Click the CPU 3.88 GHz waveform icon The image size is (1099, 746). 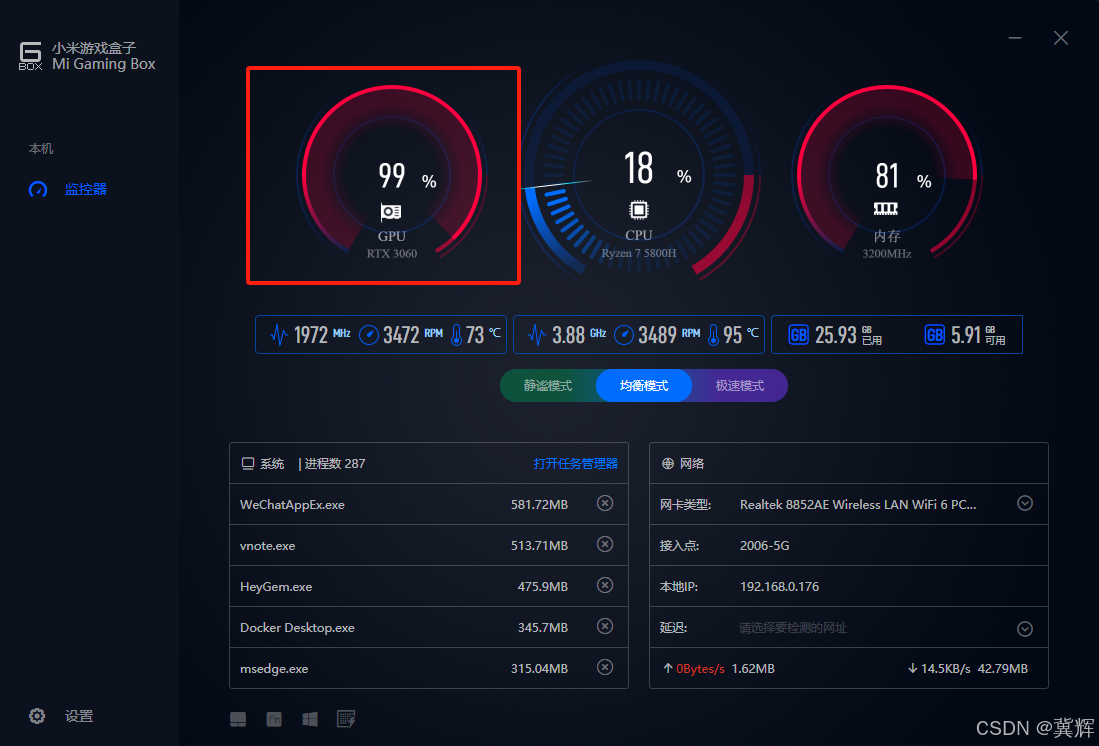pyautogui.click(x=537, y=334)
